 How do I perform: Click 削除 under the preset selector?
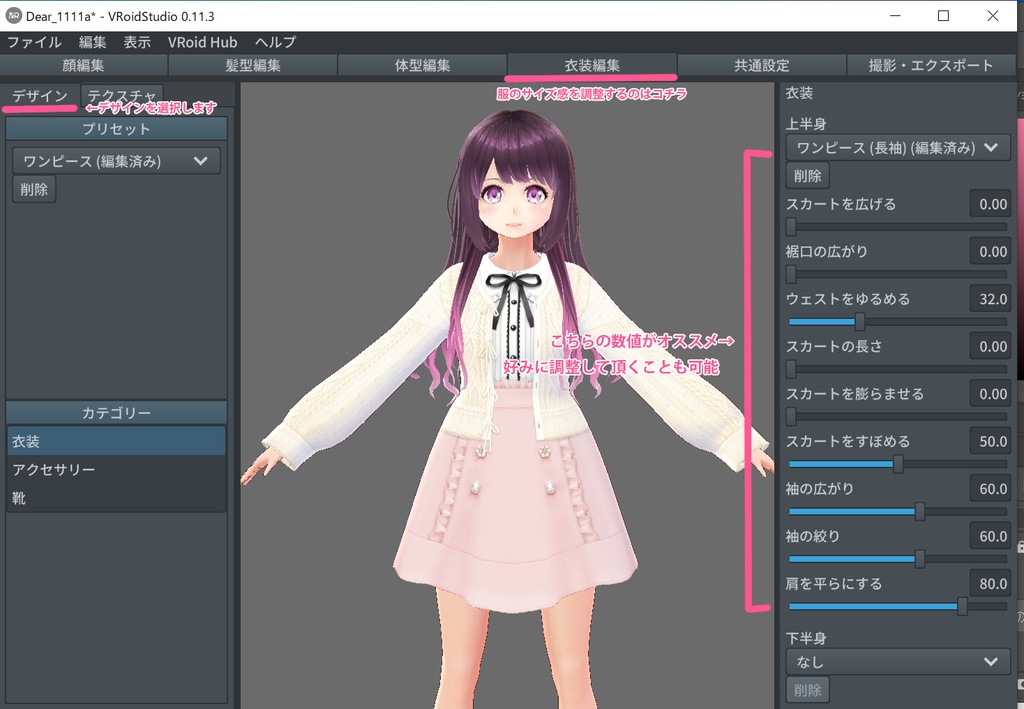click(x=33, y=189)
